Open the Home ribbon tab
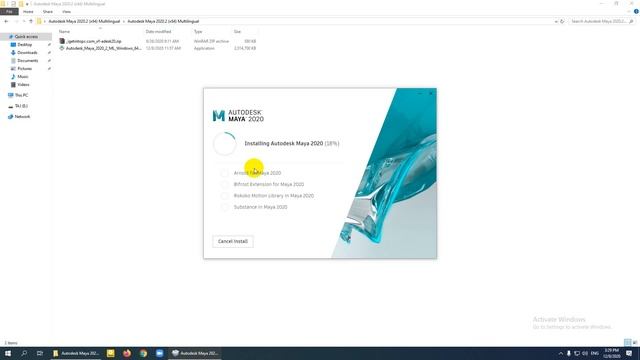This screenshot has height=360, width=640. (x=28, y=12)
